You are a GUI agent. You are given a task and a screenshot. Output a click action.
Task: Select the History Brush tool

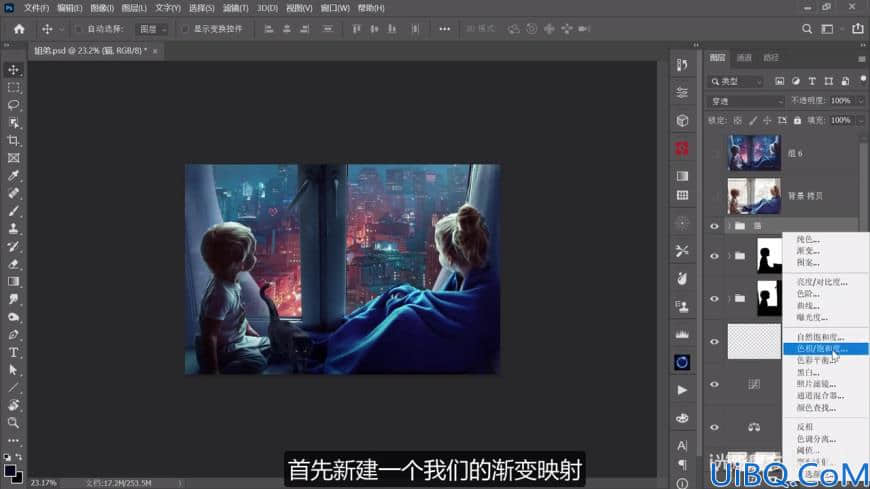(13, 246)
